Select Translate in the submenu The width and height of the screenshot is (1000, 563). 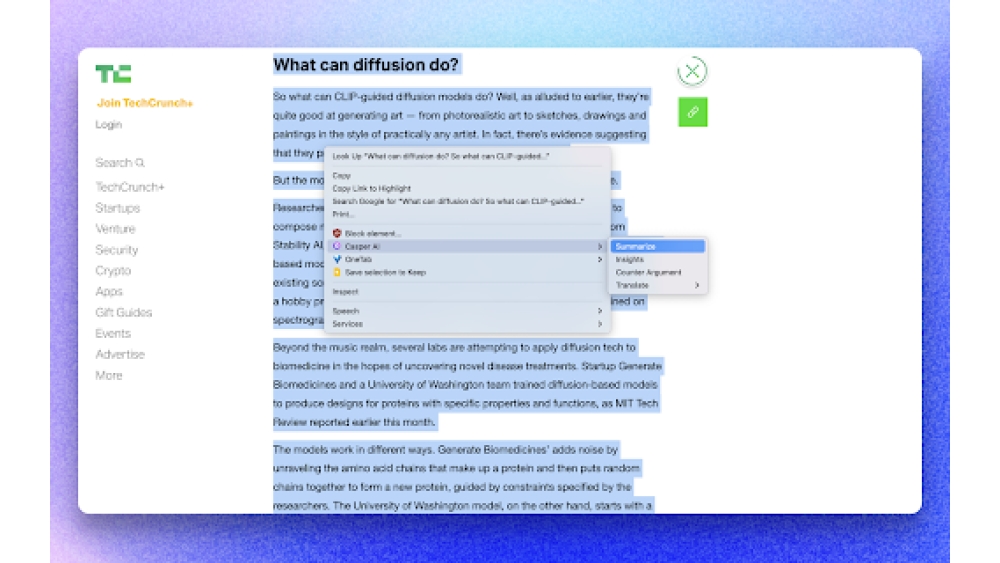658,285
